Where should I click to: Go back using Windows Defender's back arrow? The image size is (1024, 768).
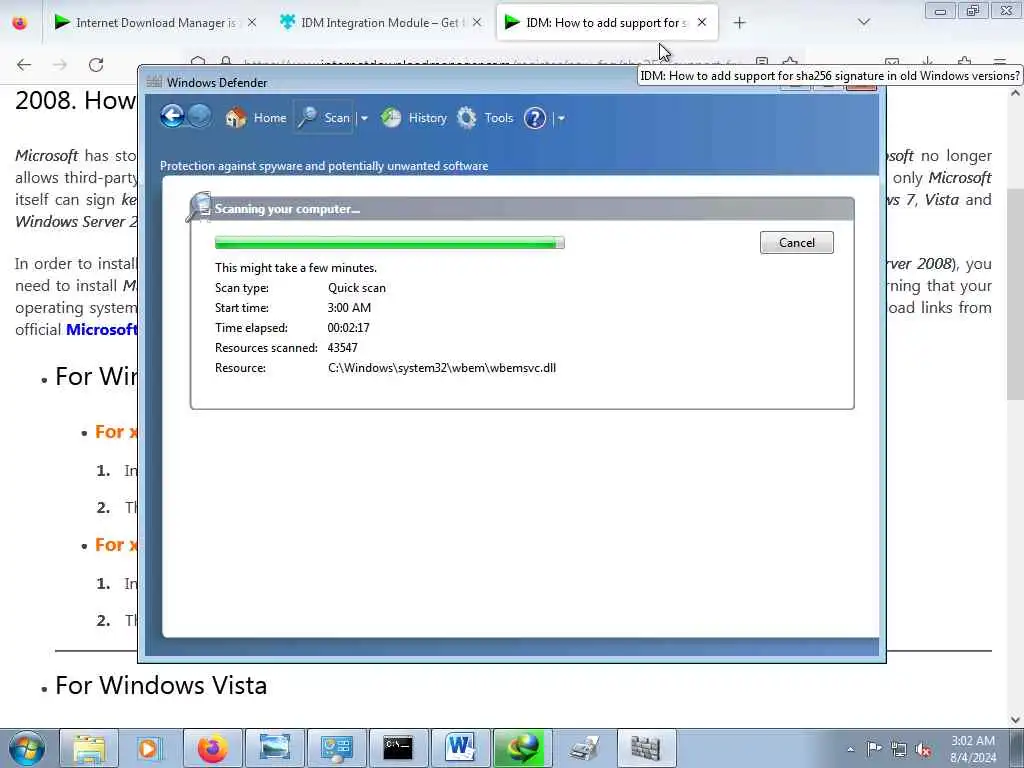coord(172,117)
